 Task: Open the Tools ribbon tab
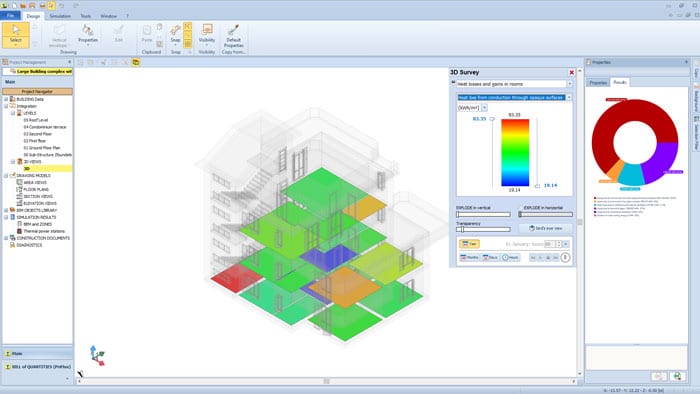tap(85, 16)
